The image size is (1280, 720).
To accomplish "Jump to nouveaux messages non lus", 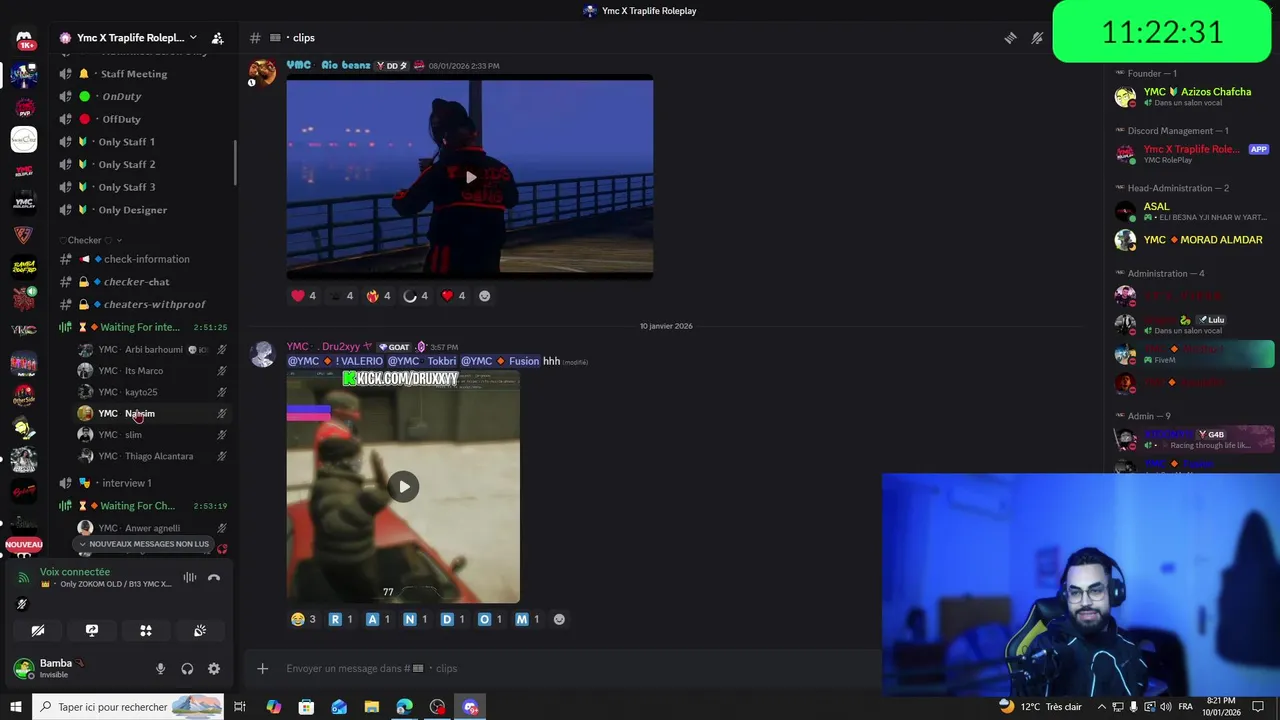I will pyautogui.click(x=143, y=544).
